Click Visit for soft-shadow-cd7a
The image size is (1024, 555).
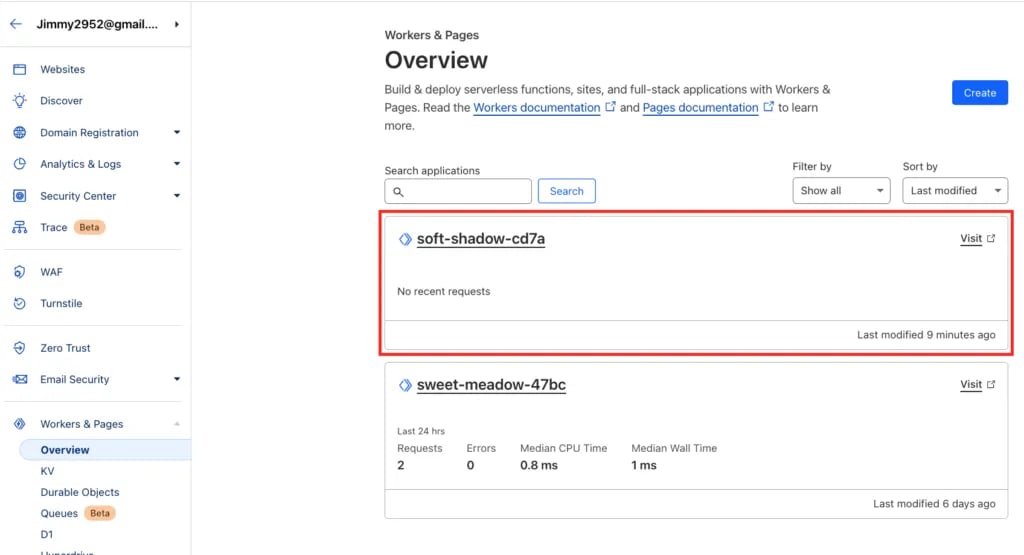[971, 238]
